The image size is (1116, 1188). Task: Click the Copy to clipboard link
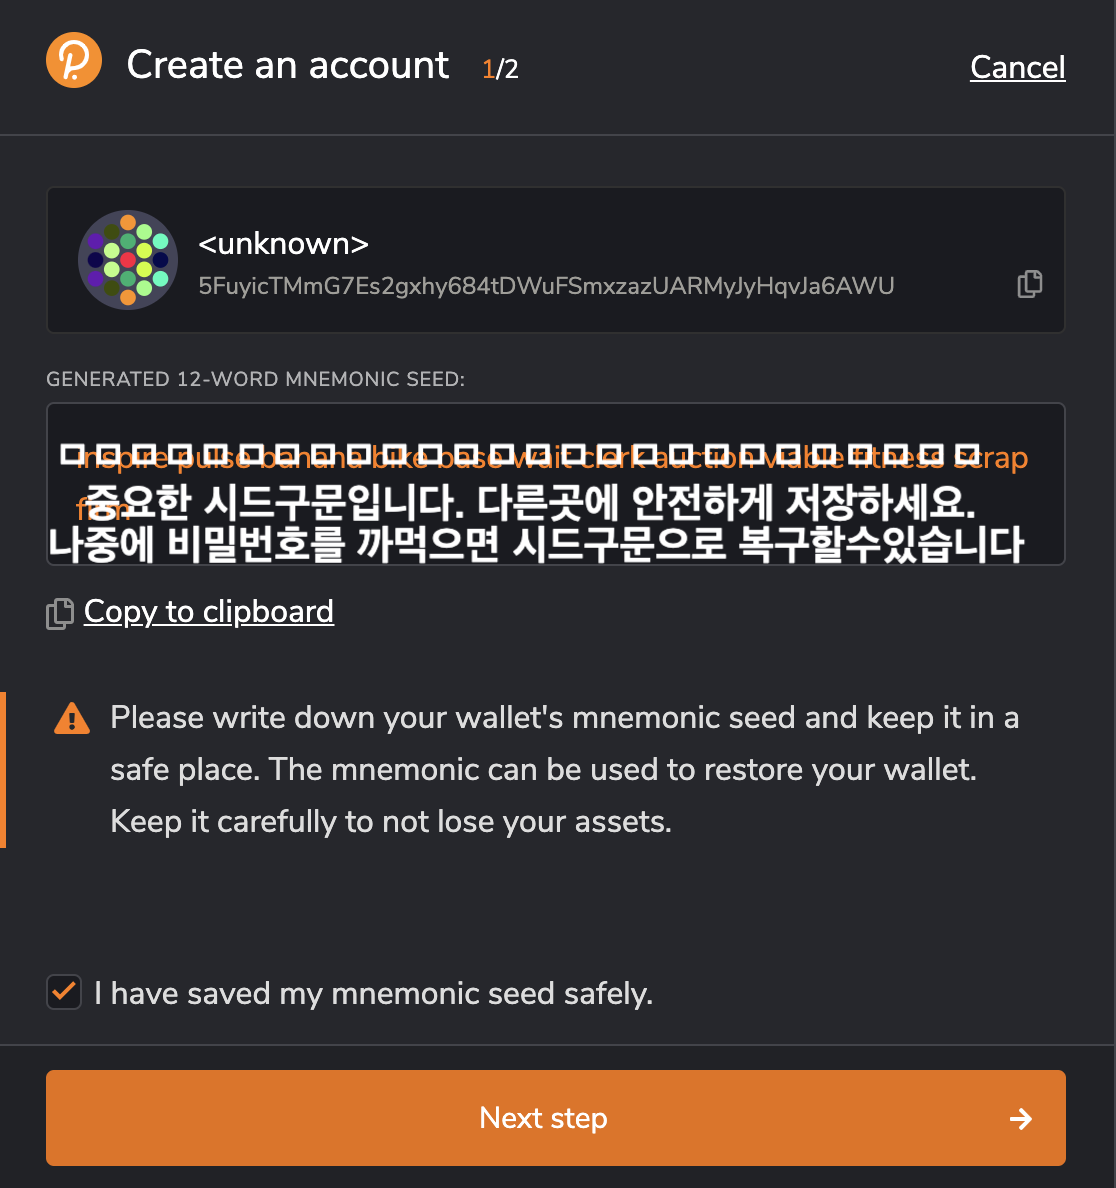[x=208, y=611]
